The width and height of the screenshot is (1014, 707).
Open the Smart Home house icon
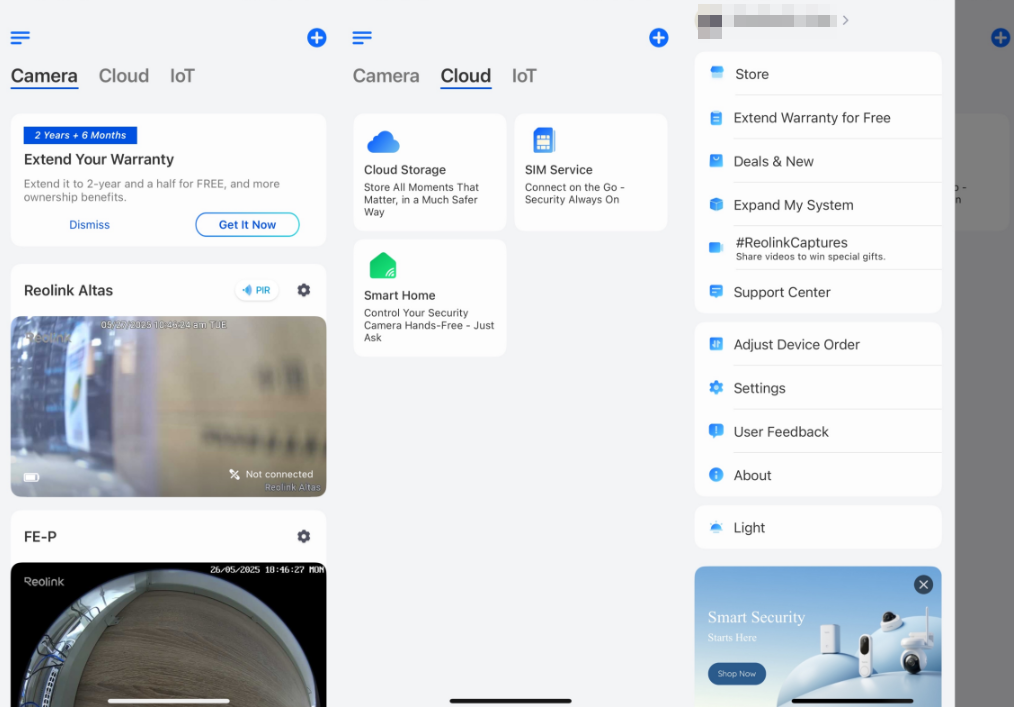[382, 265]
